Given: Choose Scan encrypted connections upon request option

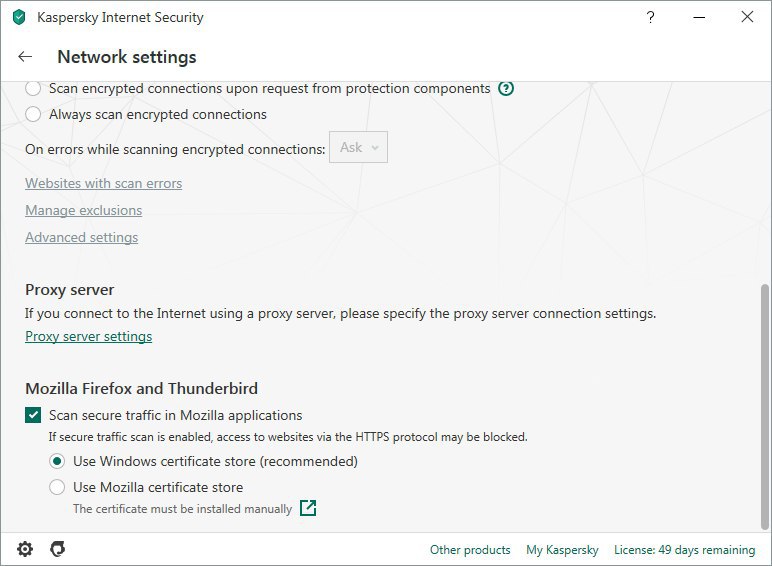Looking at the screenshot, I should (x=33, y=89).
